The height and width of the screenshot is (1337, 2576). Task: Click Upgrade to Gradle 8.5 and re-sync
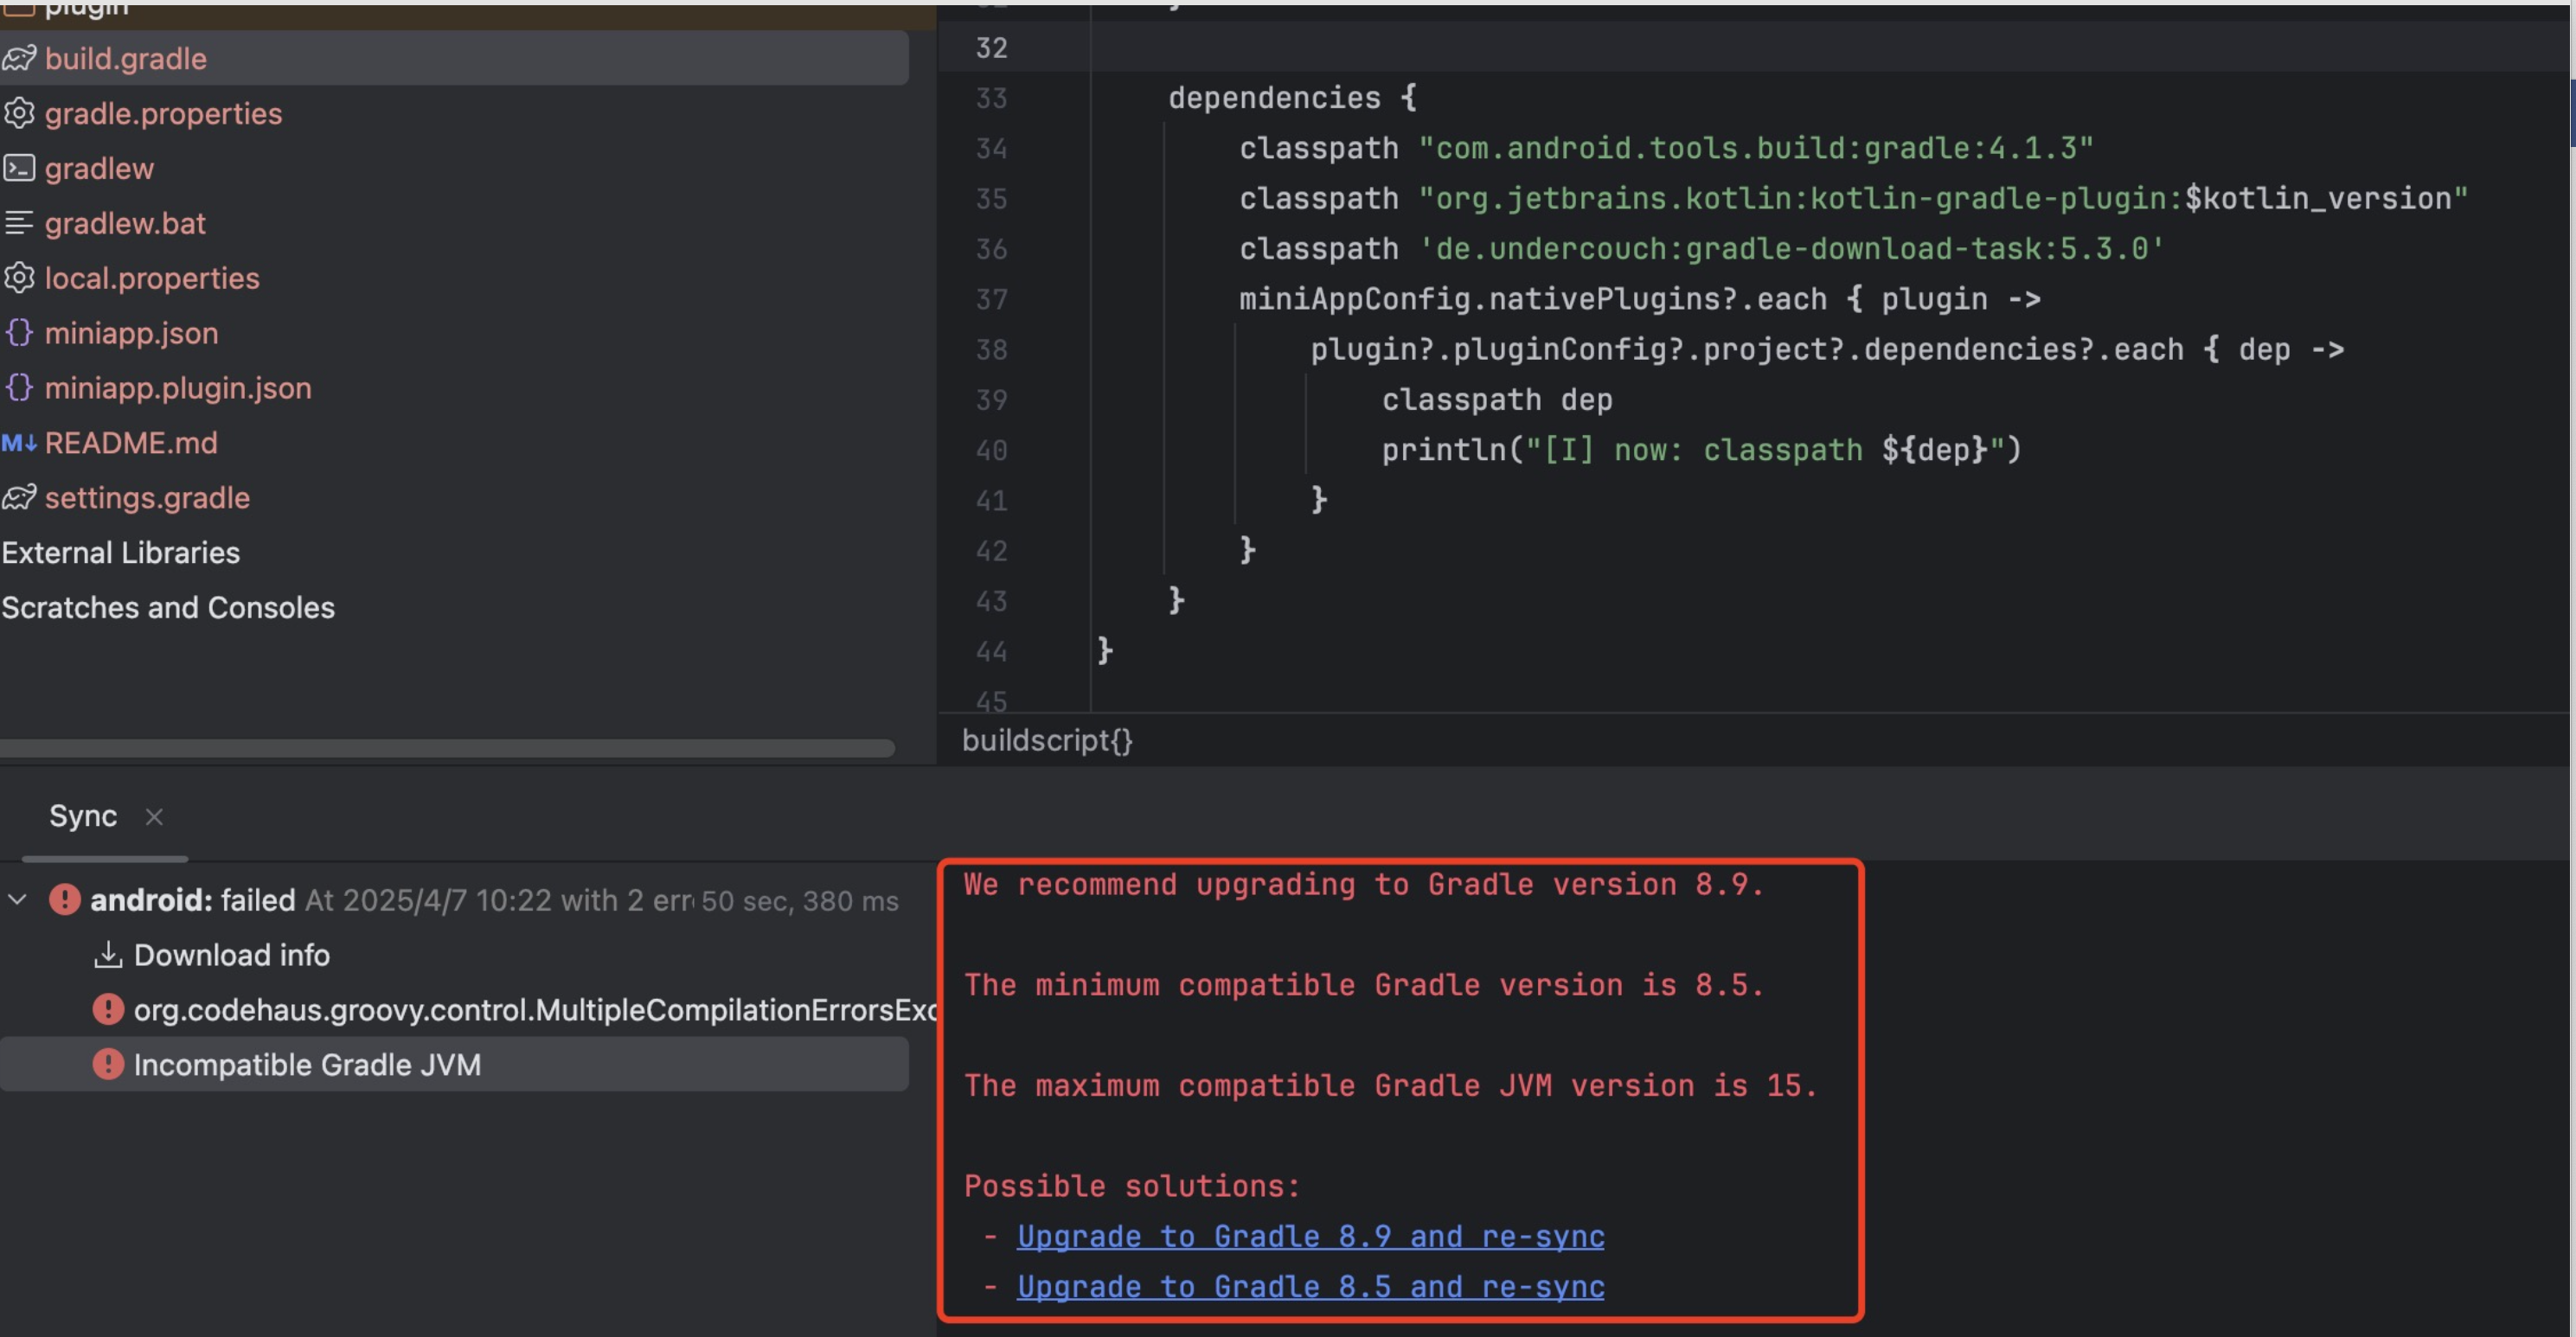tap(1310, 1287)
